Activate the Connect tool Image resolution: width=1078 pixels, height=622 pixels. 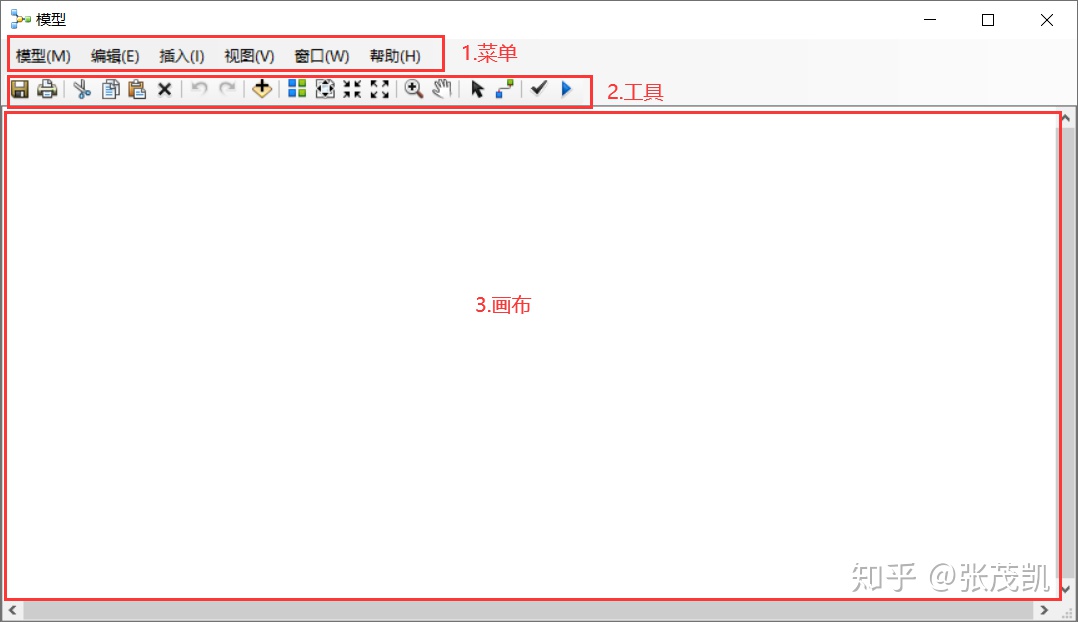point(505,89)
